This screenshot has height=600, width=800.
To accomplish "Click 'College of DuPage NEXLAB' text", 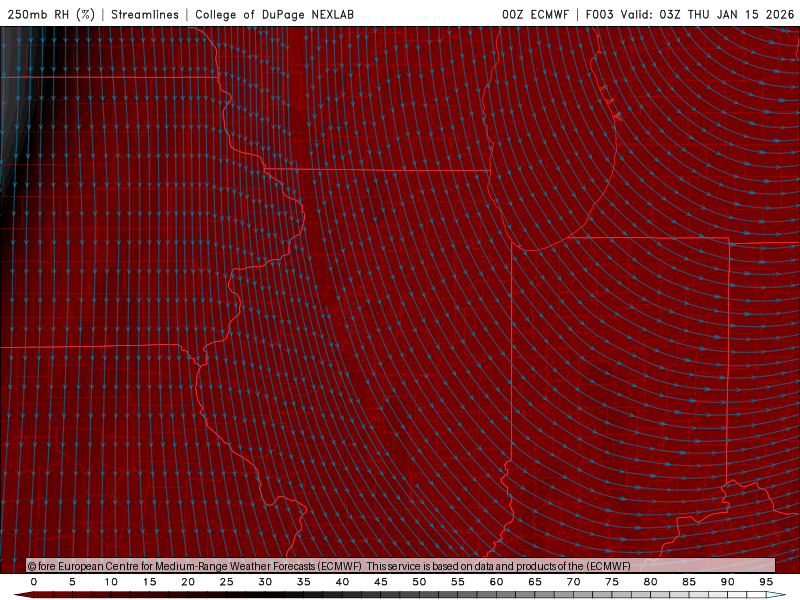I will point(274,14).
